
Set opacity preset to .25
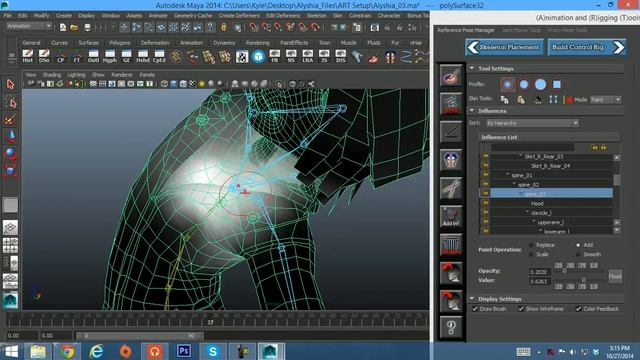tap(559, 265)
